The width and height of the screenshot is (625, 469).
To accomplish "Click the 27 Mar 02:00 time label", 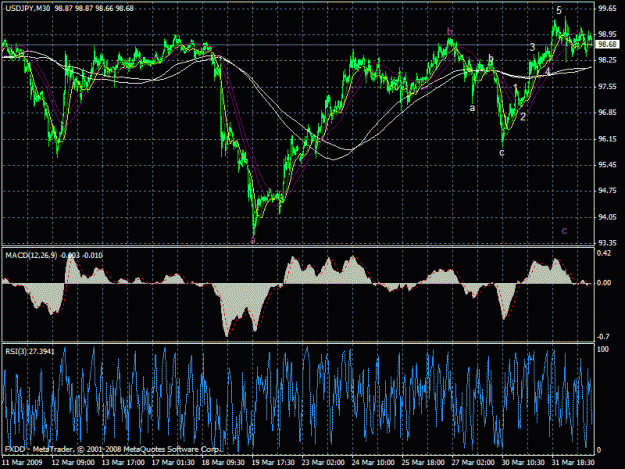I will coord(473,463).
